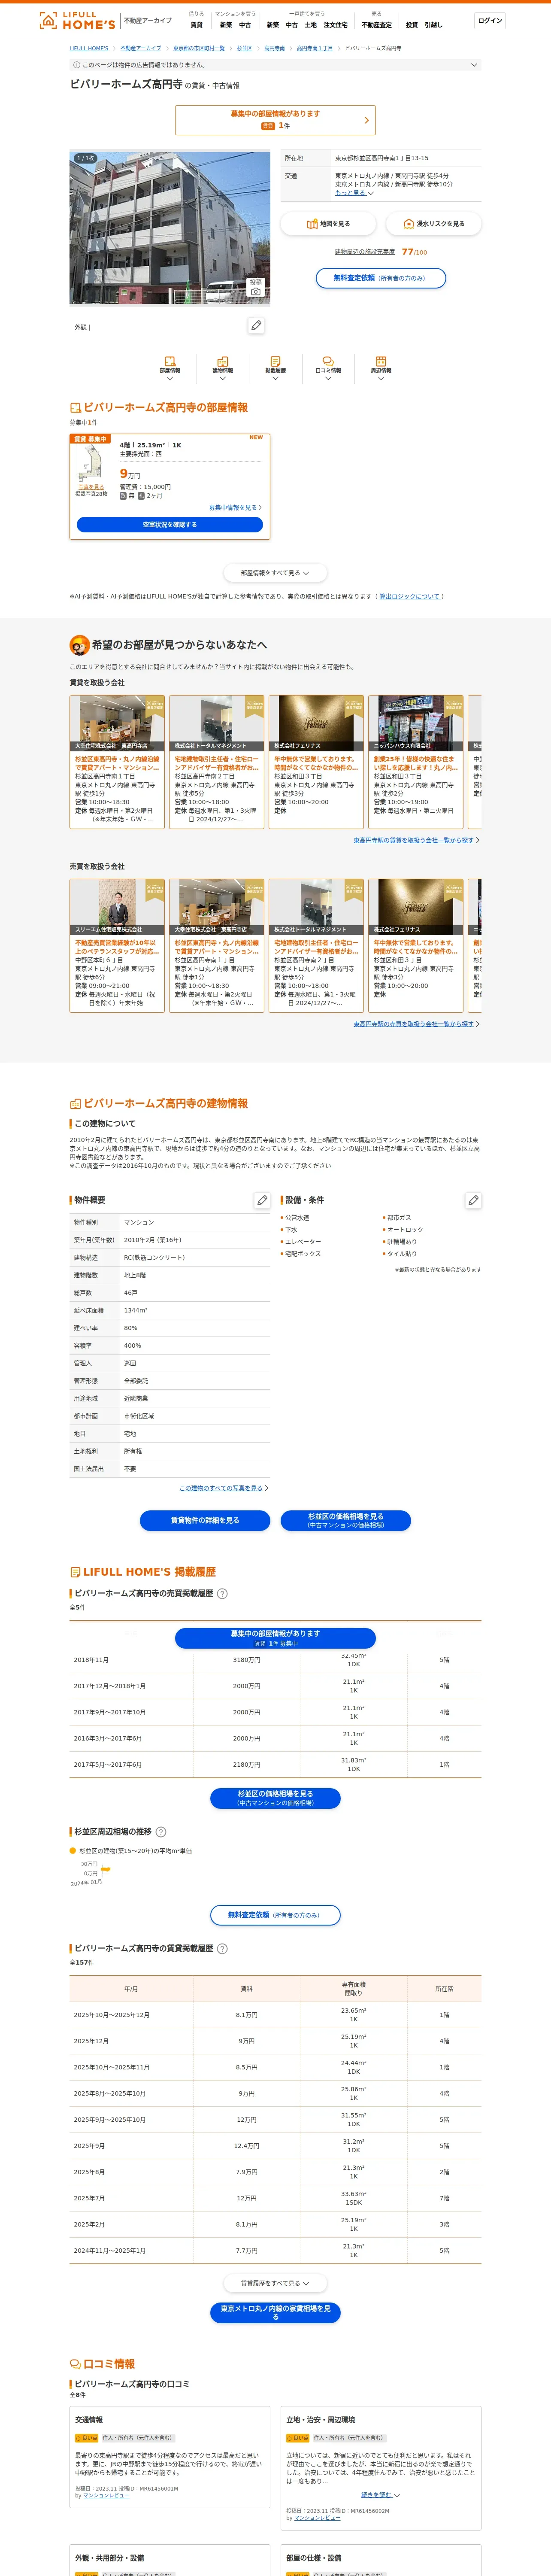
Task: Edit 設備・条件 with the pencil icon
Action: pos(473,1200)
